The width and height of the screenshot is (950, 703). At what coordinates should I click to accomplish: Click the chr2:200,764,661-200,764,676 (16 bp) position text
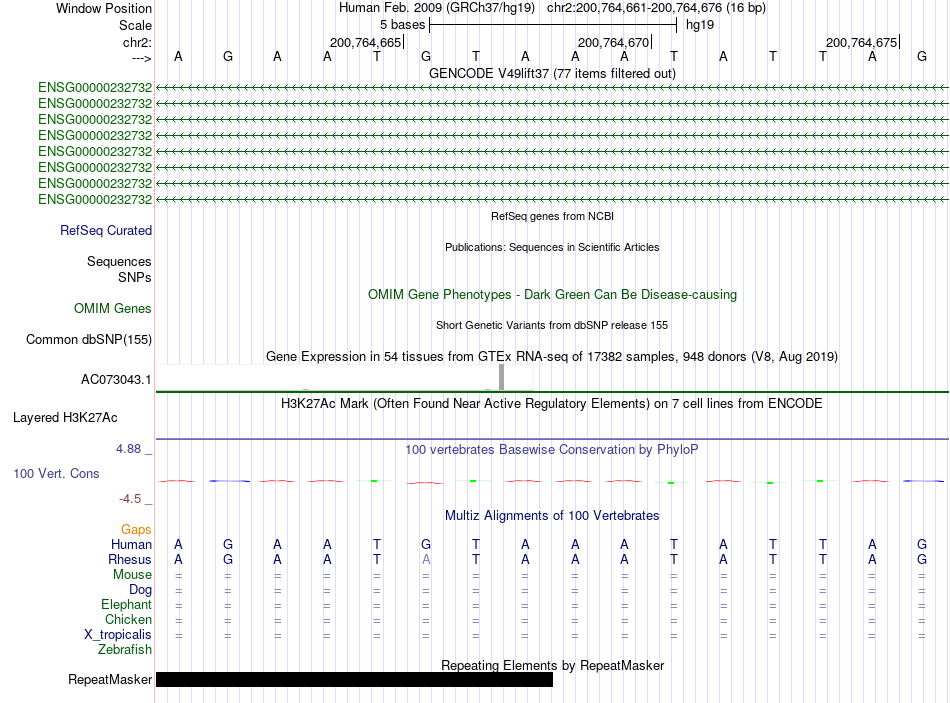[656, 8]
